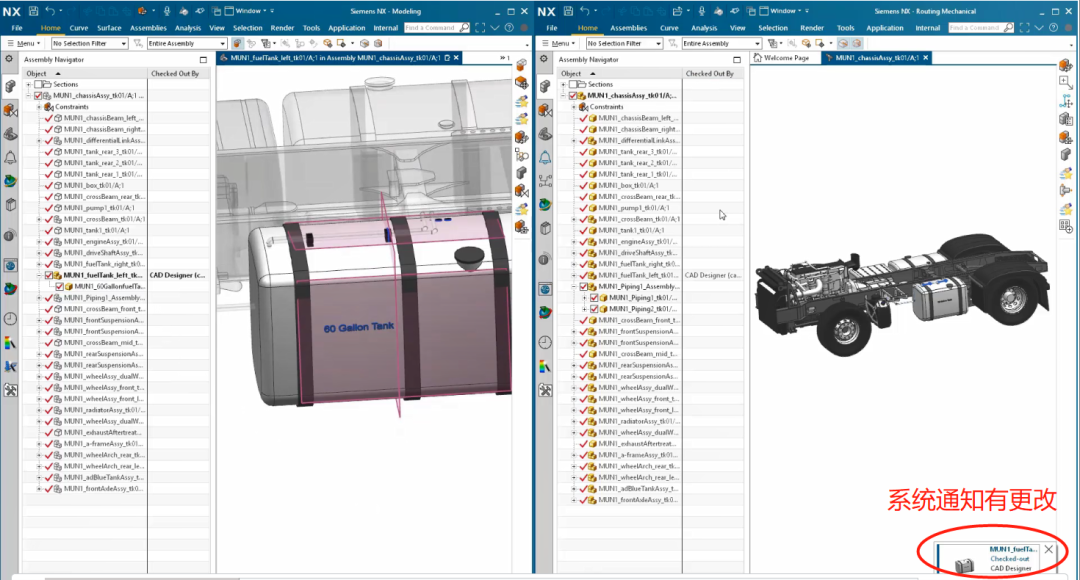The width and height of the screenshot is (1080, 580).
Task: Collapse MUN1_Piping1_Assembly node in Routing navigator
Action: point(573,286)
